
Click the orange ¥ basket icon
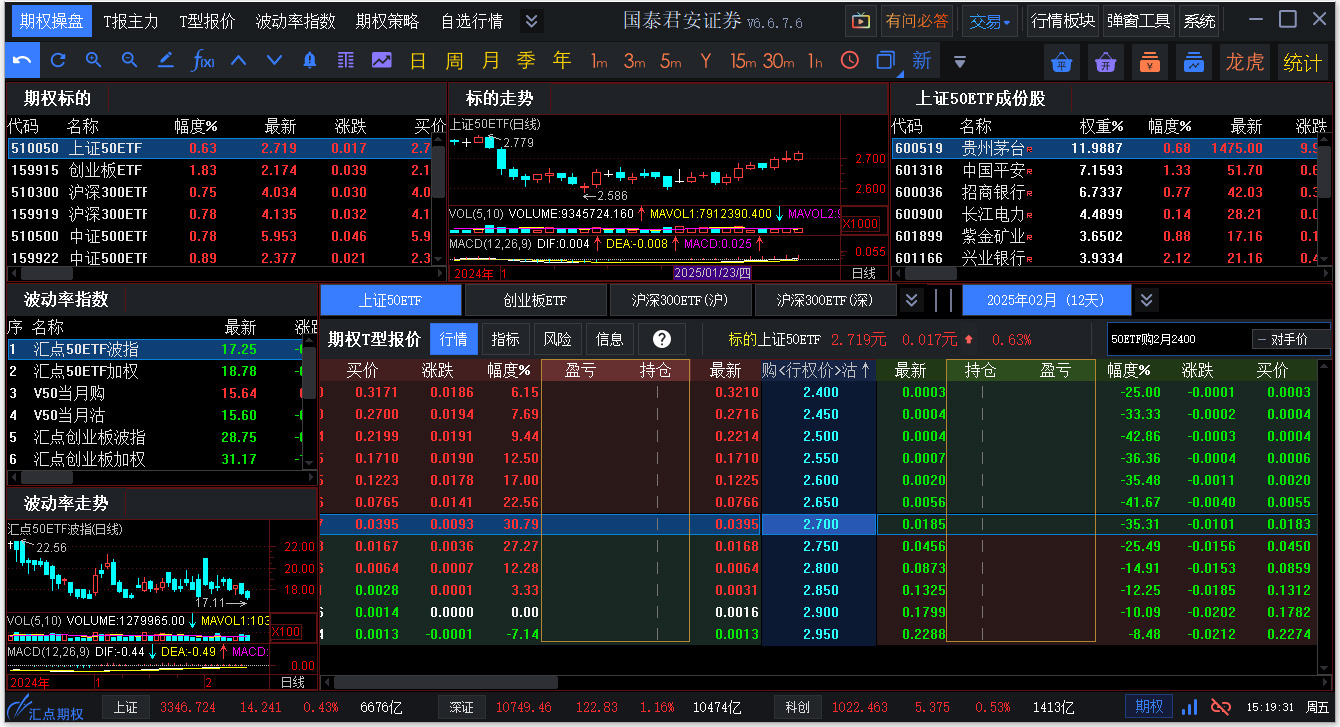(x=1151, y=61)
